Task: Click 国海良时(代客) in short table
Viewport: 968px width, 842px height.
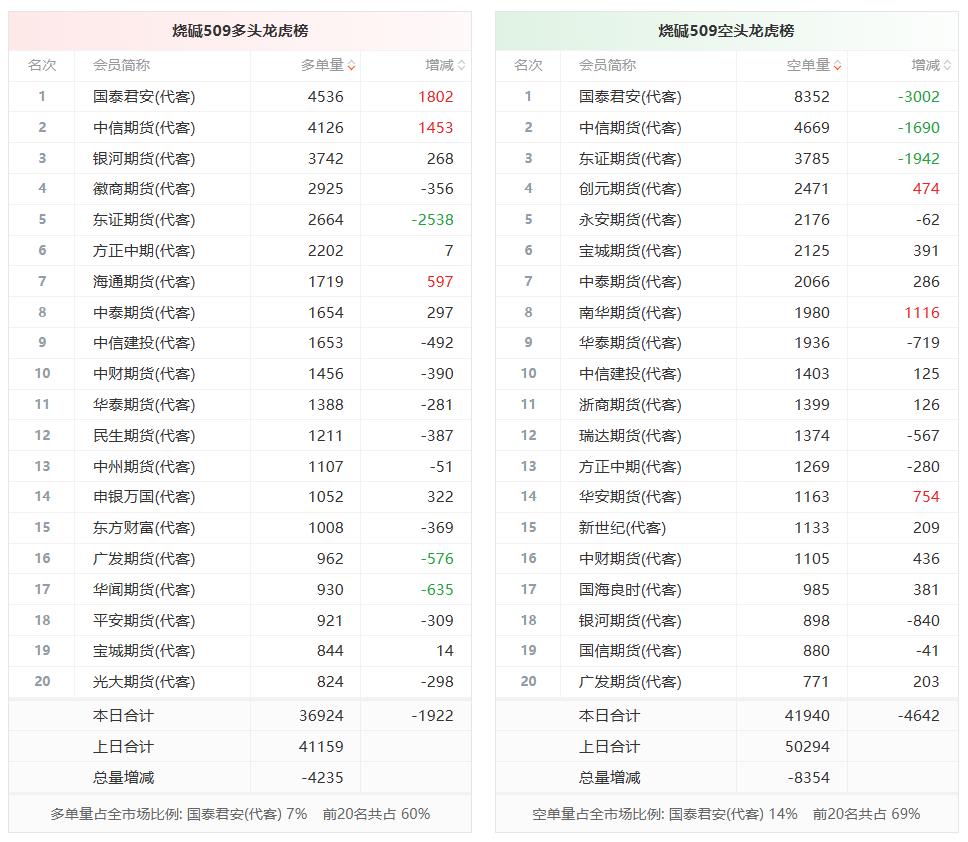Action: pos(630,590)
